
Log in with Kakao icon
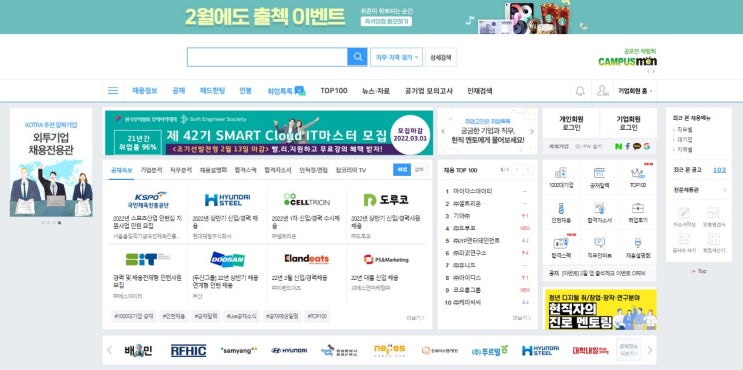[x=637, y=146]
